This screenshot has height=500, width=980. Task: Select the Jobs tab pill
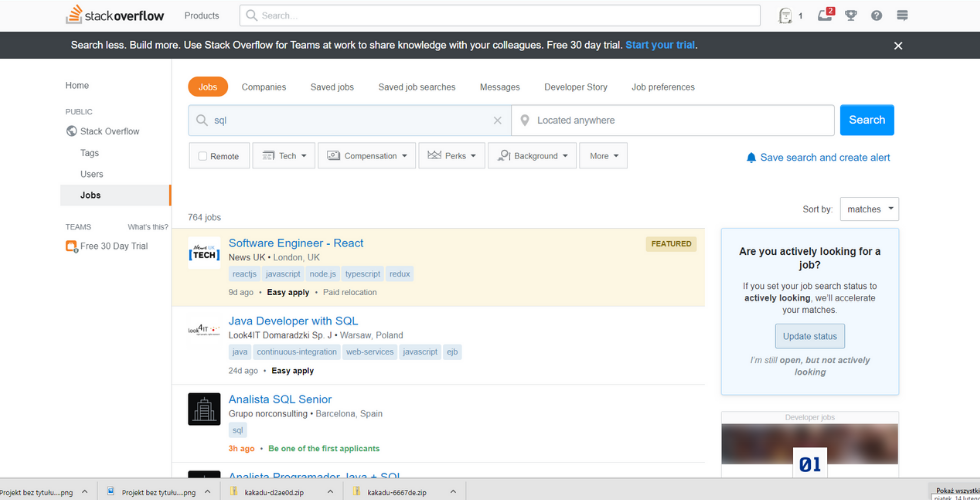(208, 87)
